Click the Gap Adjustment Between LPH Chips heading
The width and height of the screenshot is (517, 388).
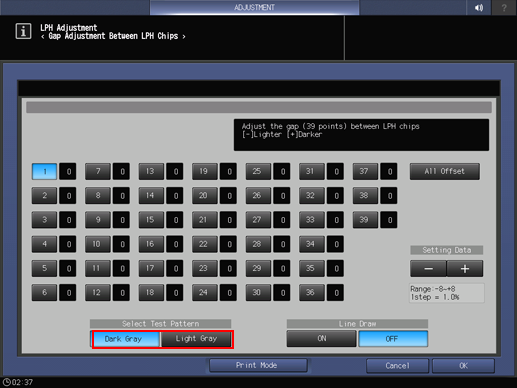coord(113,36)
